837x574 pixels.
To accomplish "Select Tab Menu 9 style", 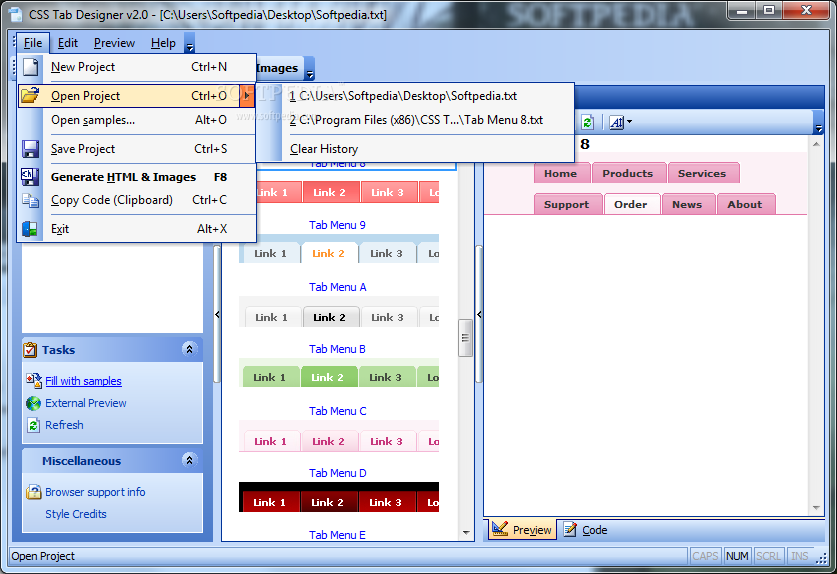I will point(337,225).
